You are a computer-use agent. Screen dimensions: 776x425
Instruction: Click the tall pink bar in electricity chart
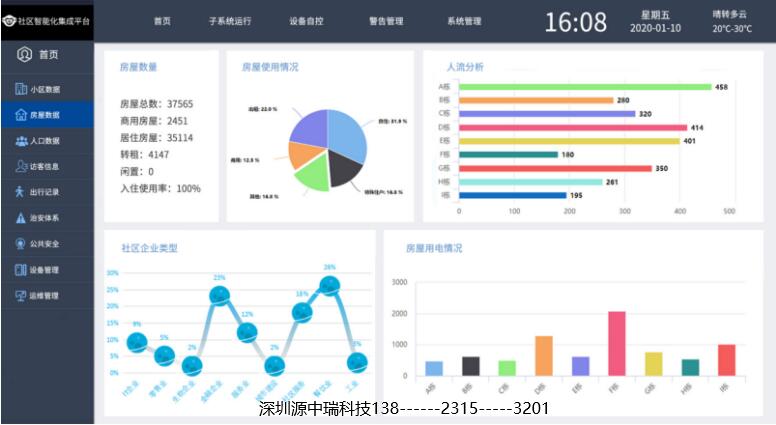point(617,343)
